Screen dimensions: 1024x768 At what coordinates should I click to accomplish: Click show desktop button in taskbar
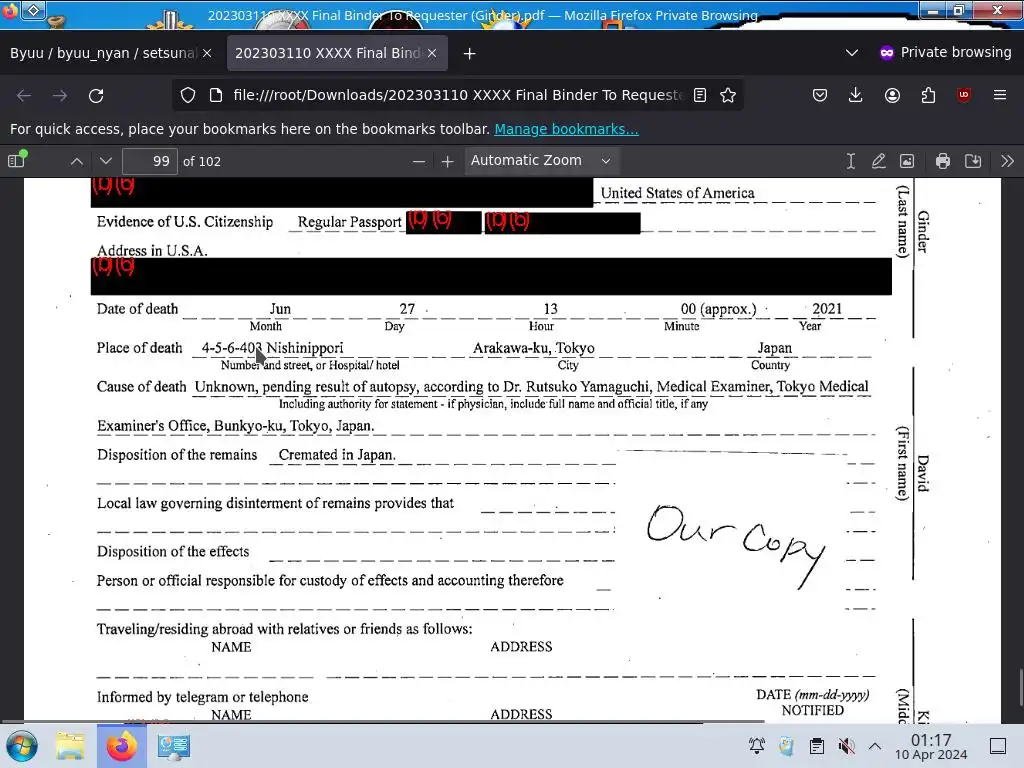pyautogui.click(x=998, y=746)
